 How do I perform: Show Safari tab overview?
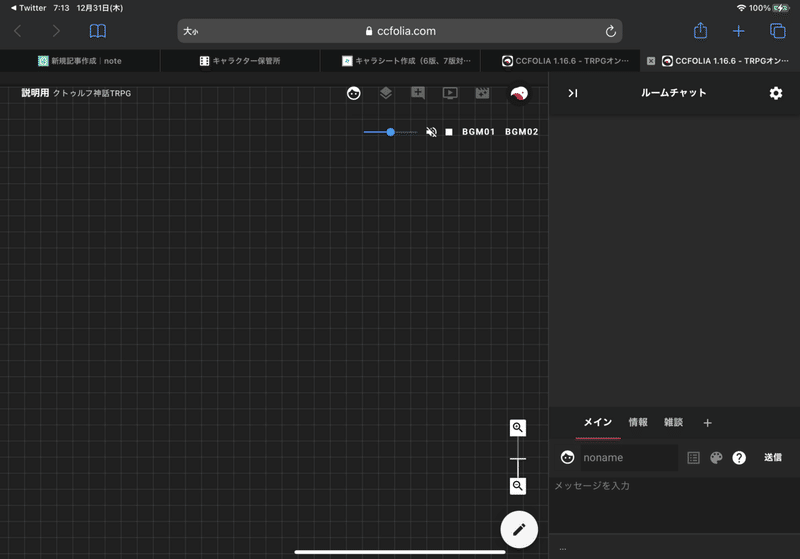[778, 31]
